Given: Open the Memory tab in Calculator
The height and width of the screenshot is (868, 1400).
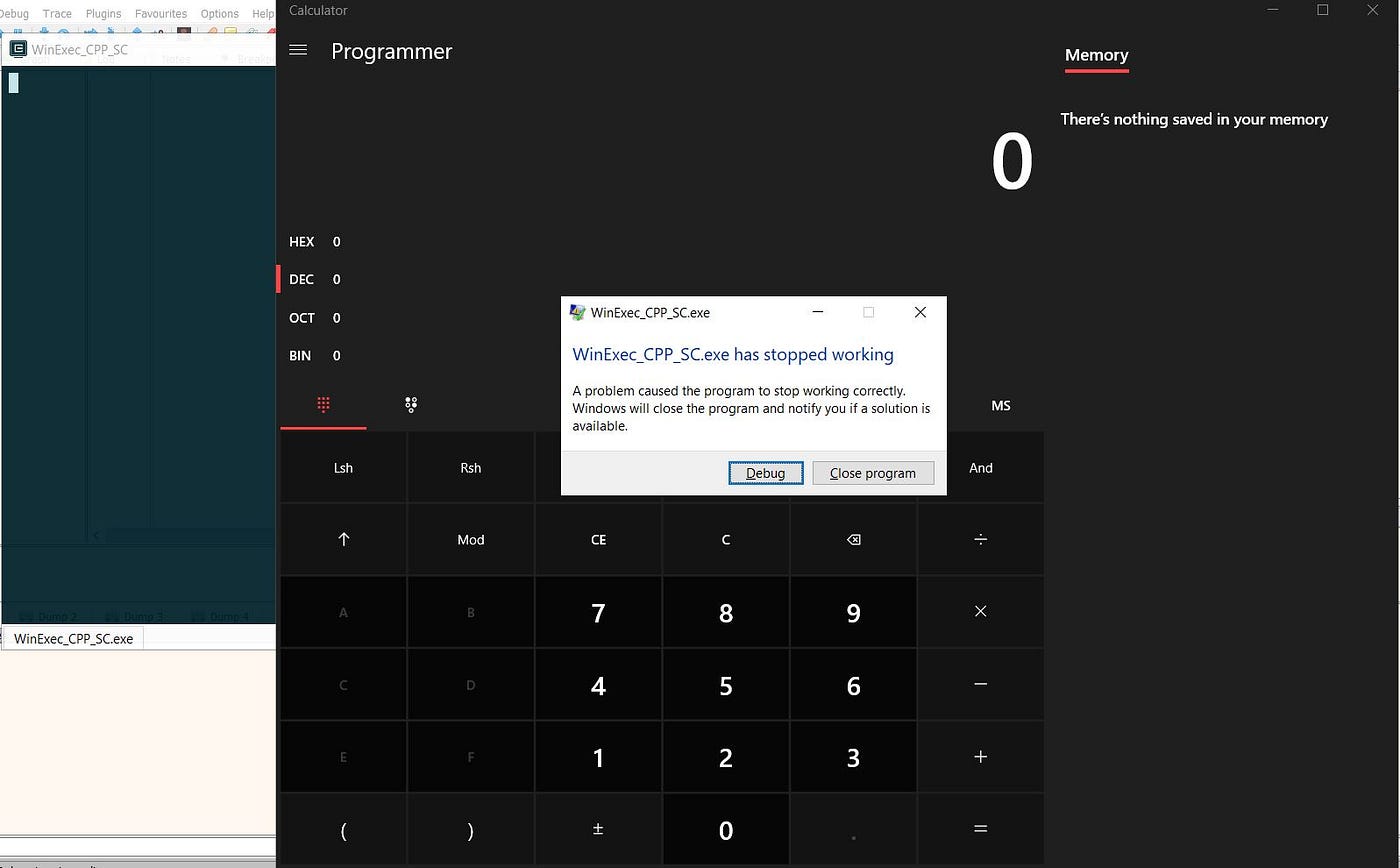Looking at the screenshot, I should tap(1096, 55).
